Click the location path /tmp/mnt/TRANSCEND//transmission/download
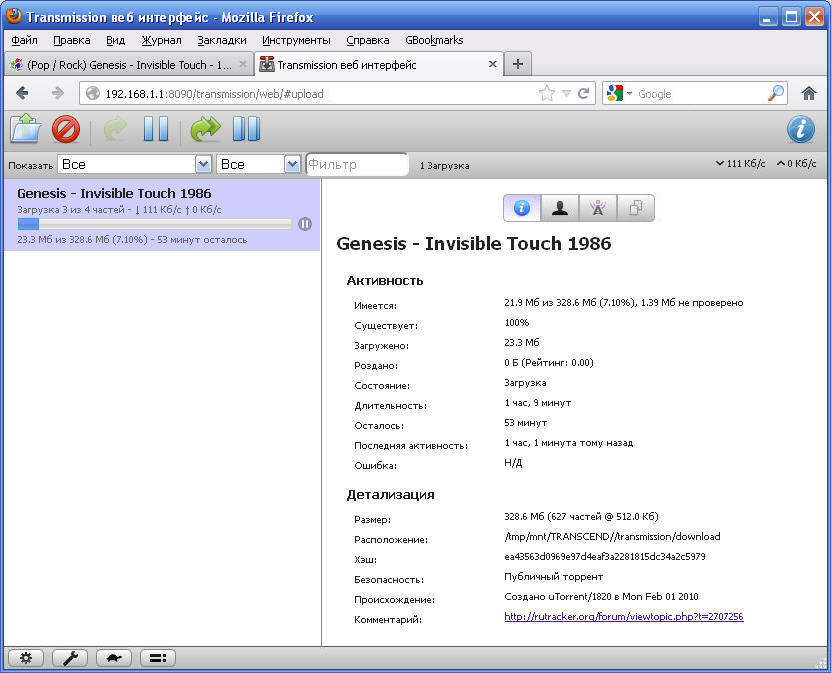 coord(612,537)
